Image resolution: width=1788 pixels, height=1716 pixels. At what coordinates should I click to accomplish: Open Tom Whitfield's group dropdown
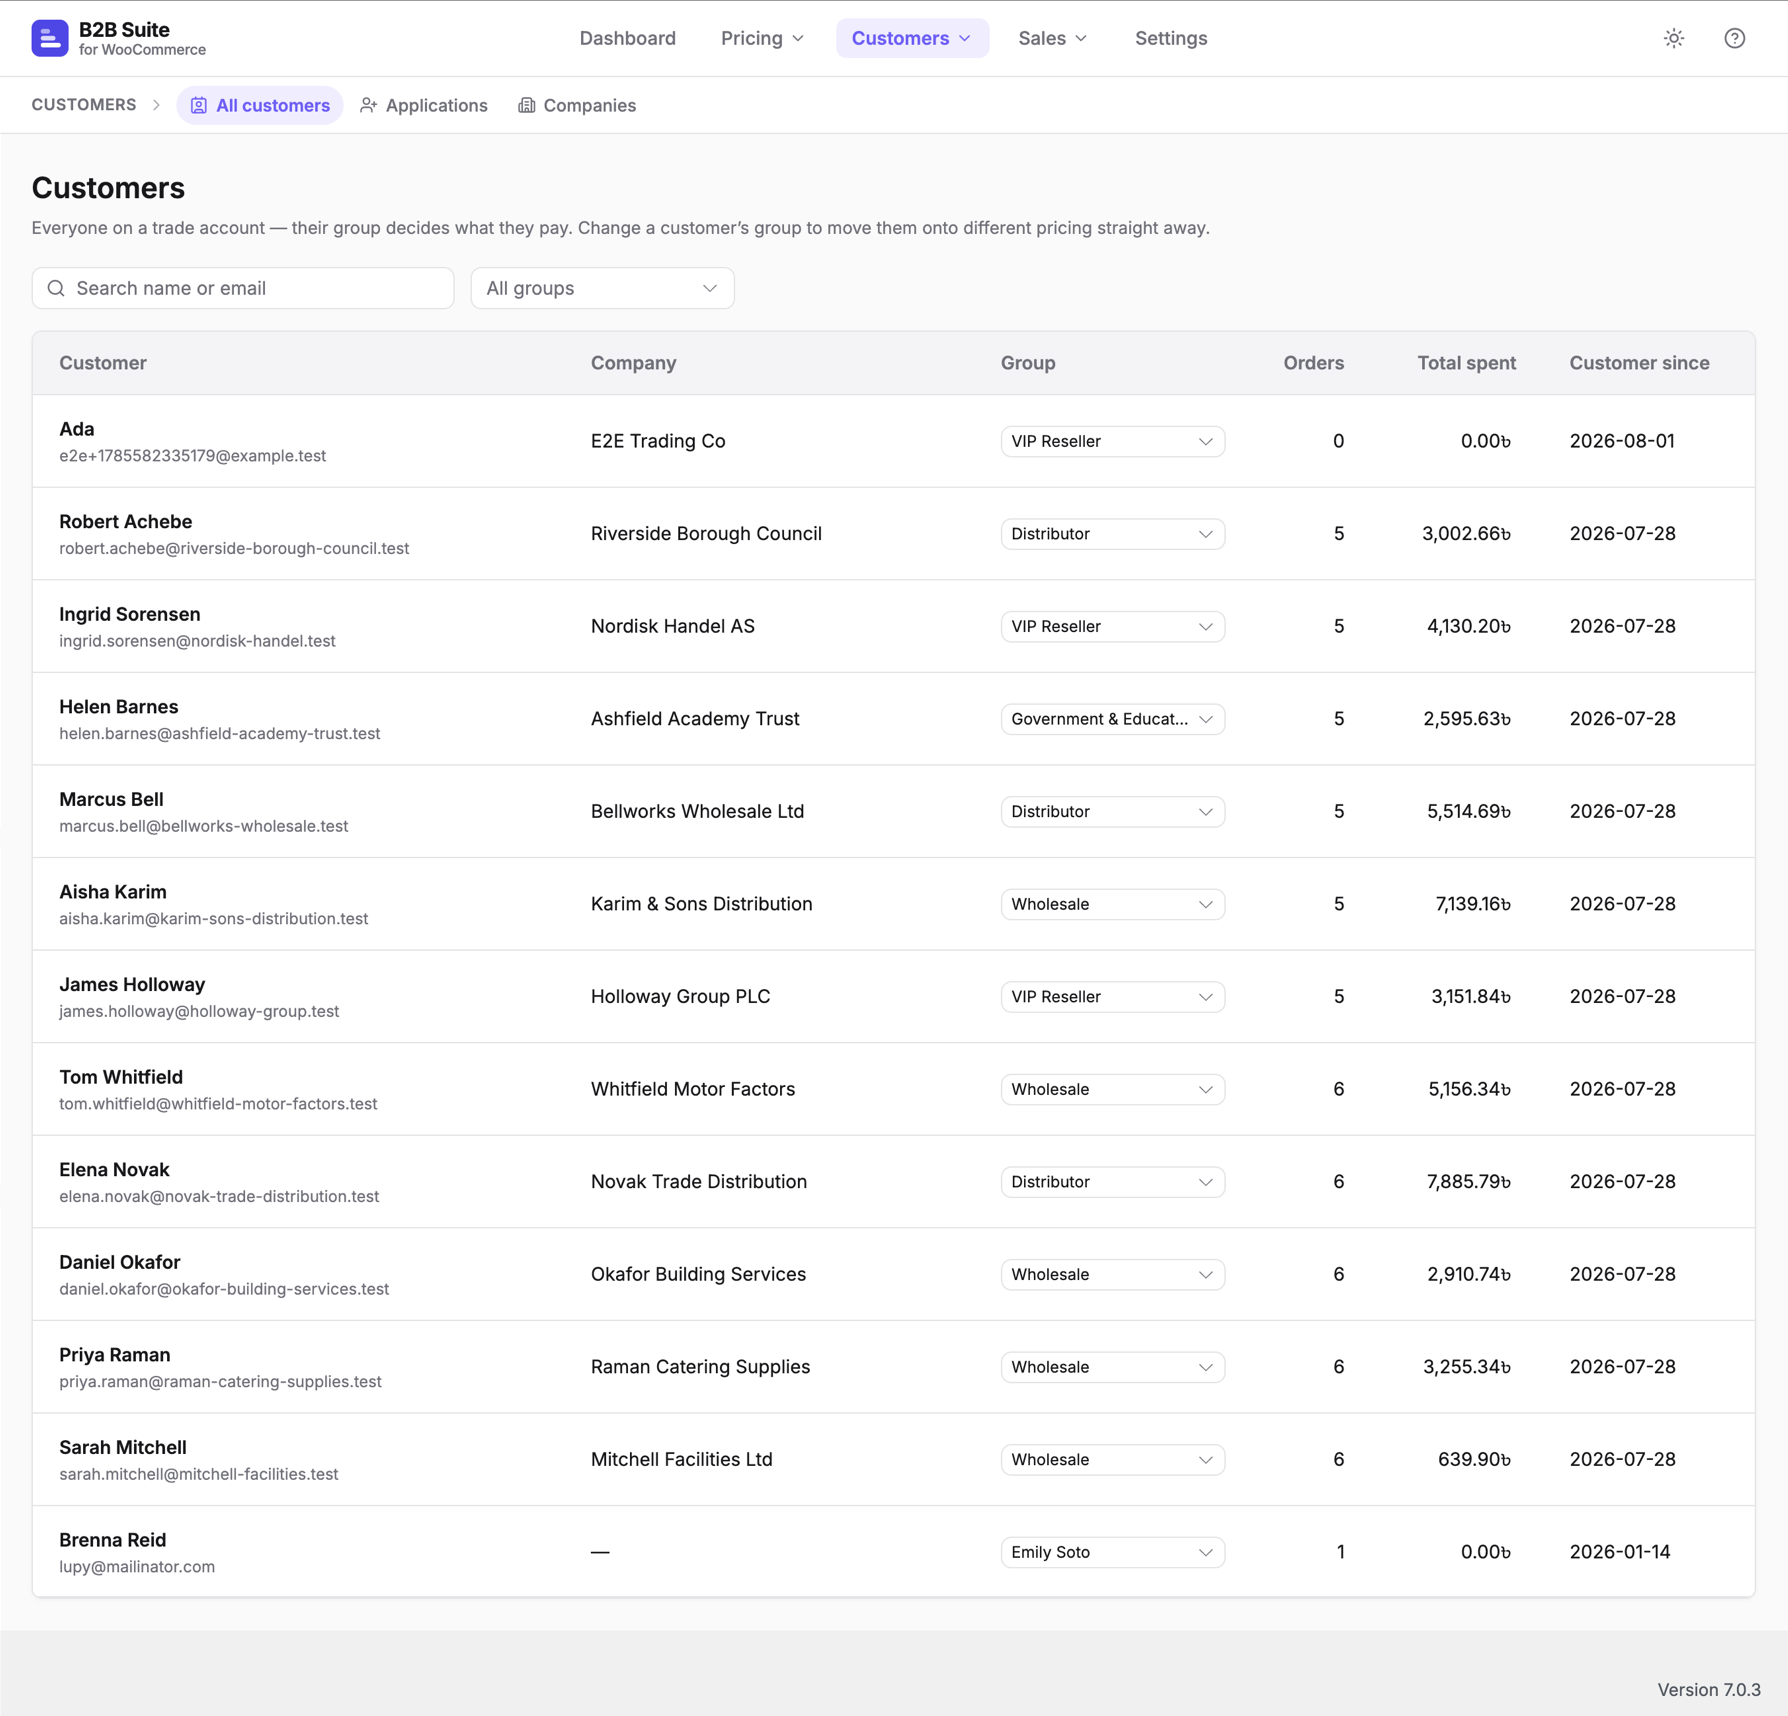coord(1112,1089)
